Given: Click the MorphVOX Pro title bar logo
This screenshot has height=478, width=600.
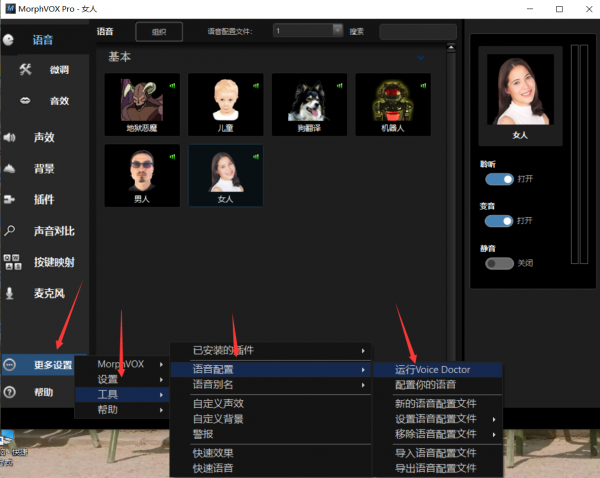Looking at the screenshot, I should (x=10, y=8).
